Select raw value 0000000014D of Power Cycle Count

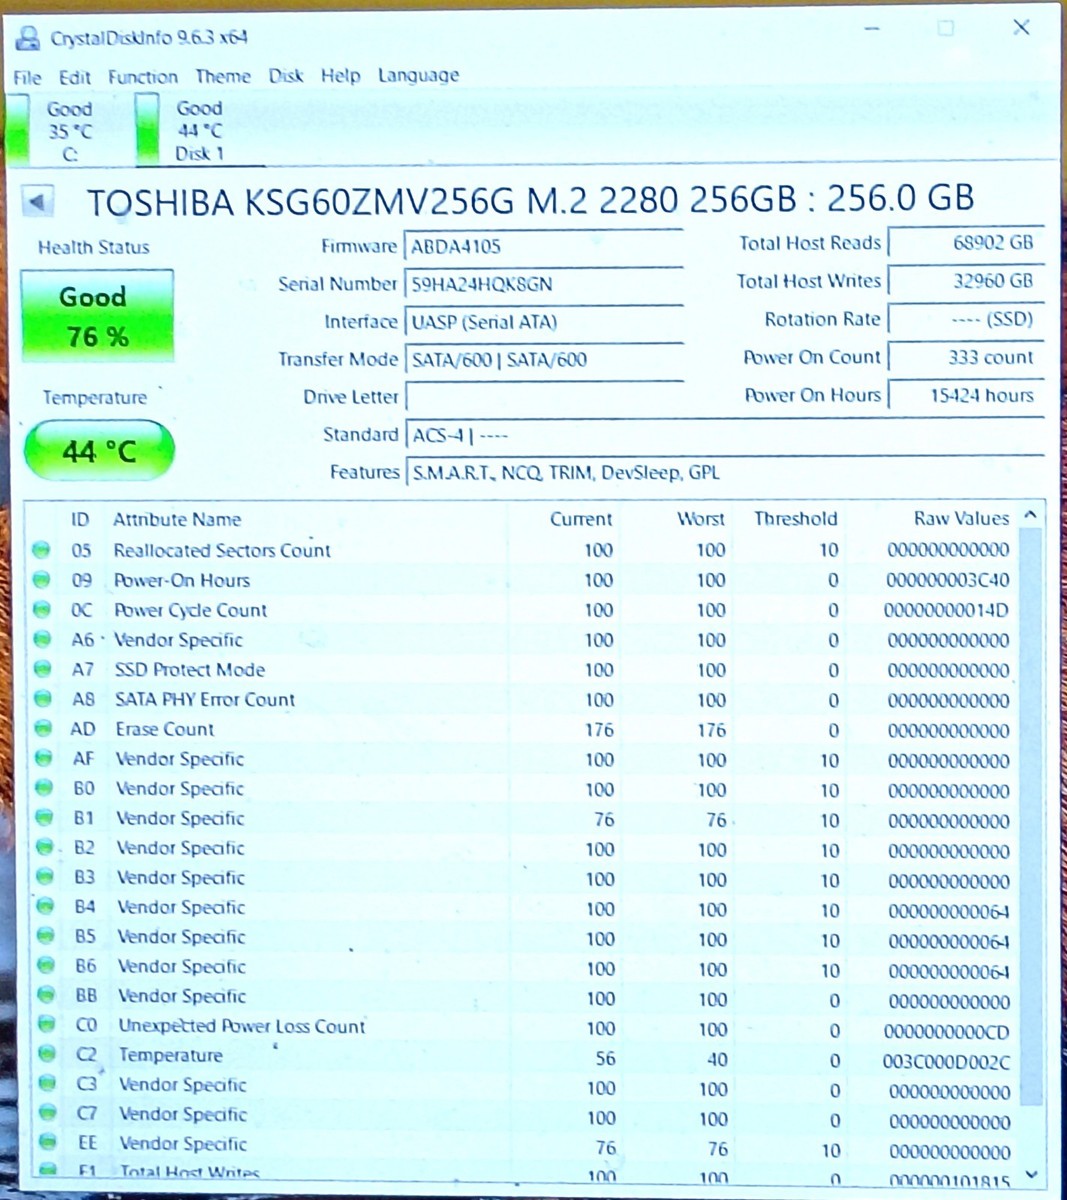tap(947, 610)
